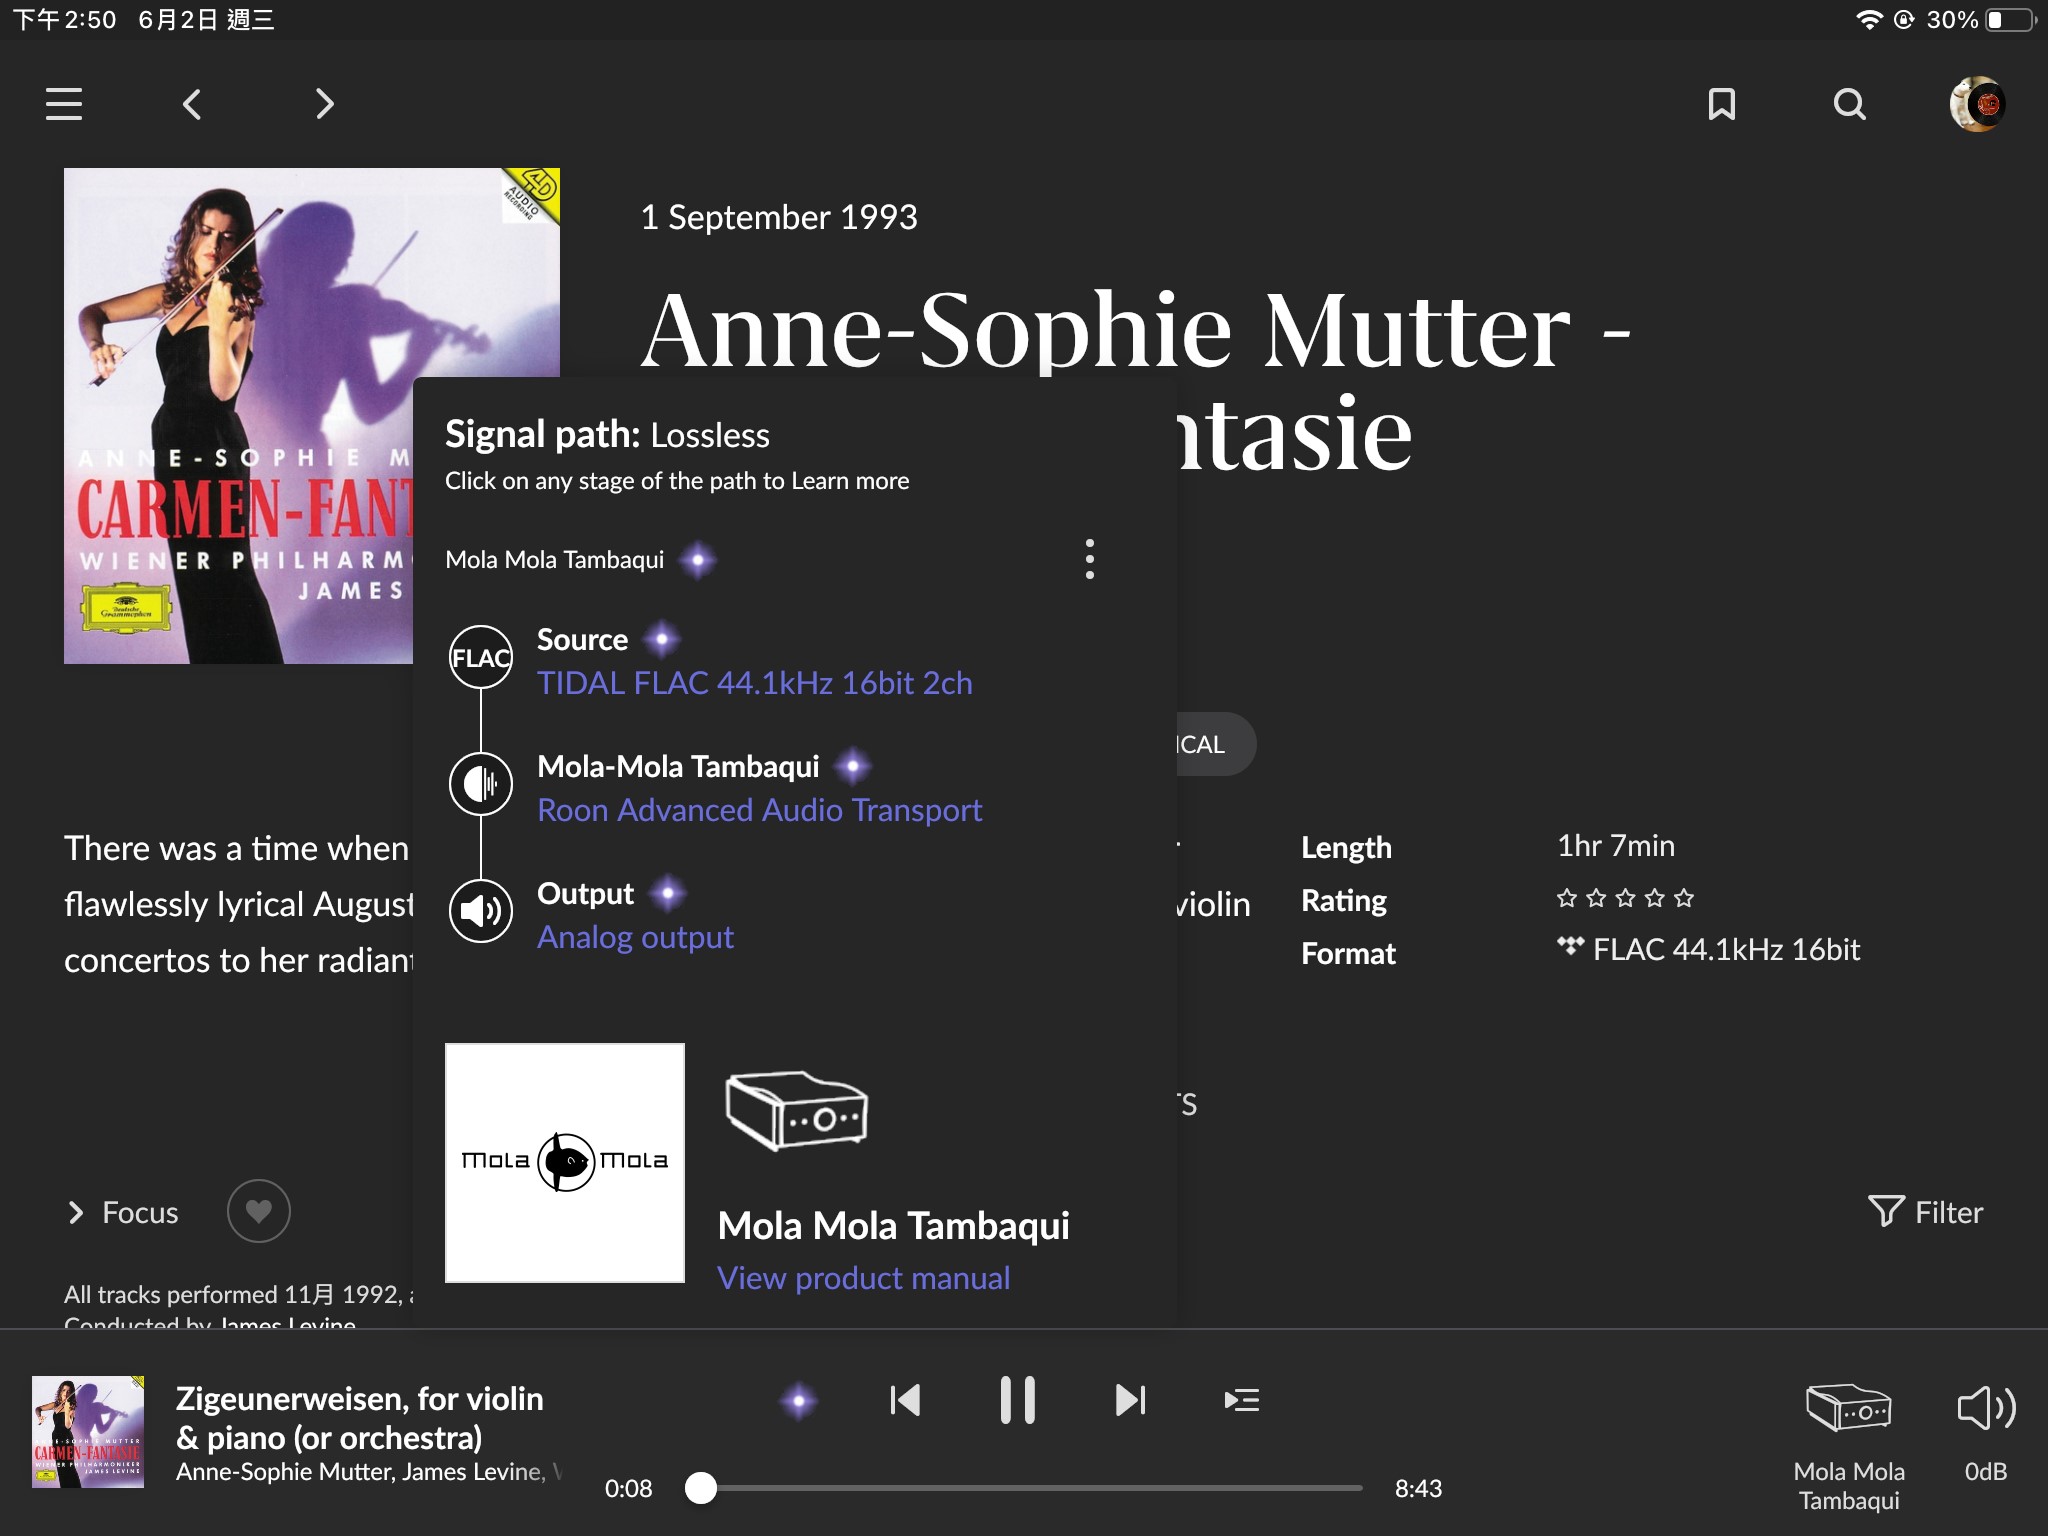Expand the Focus section
2048x1536 pixels.
pyautogui.click(x=122, y=1212)
